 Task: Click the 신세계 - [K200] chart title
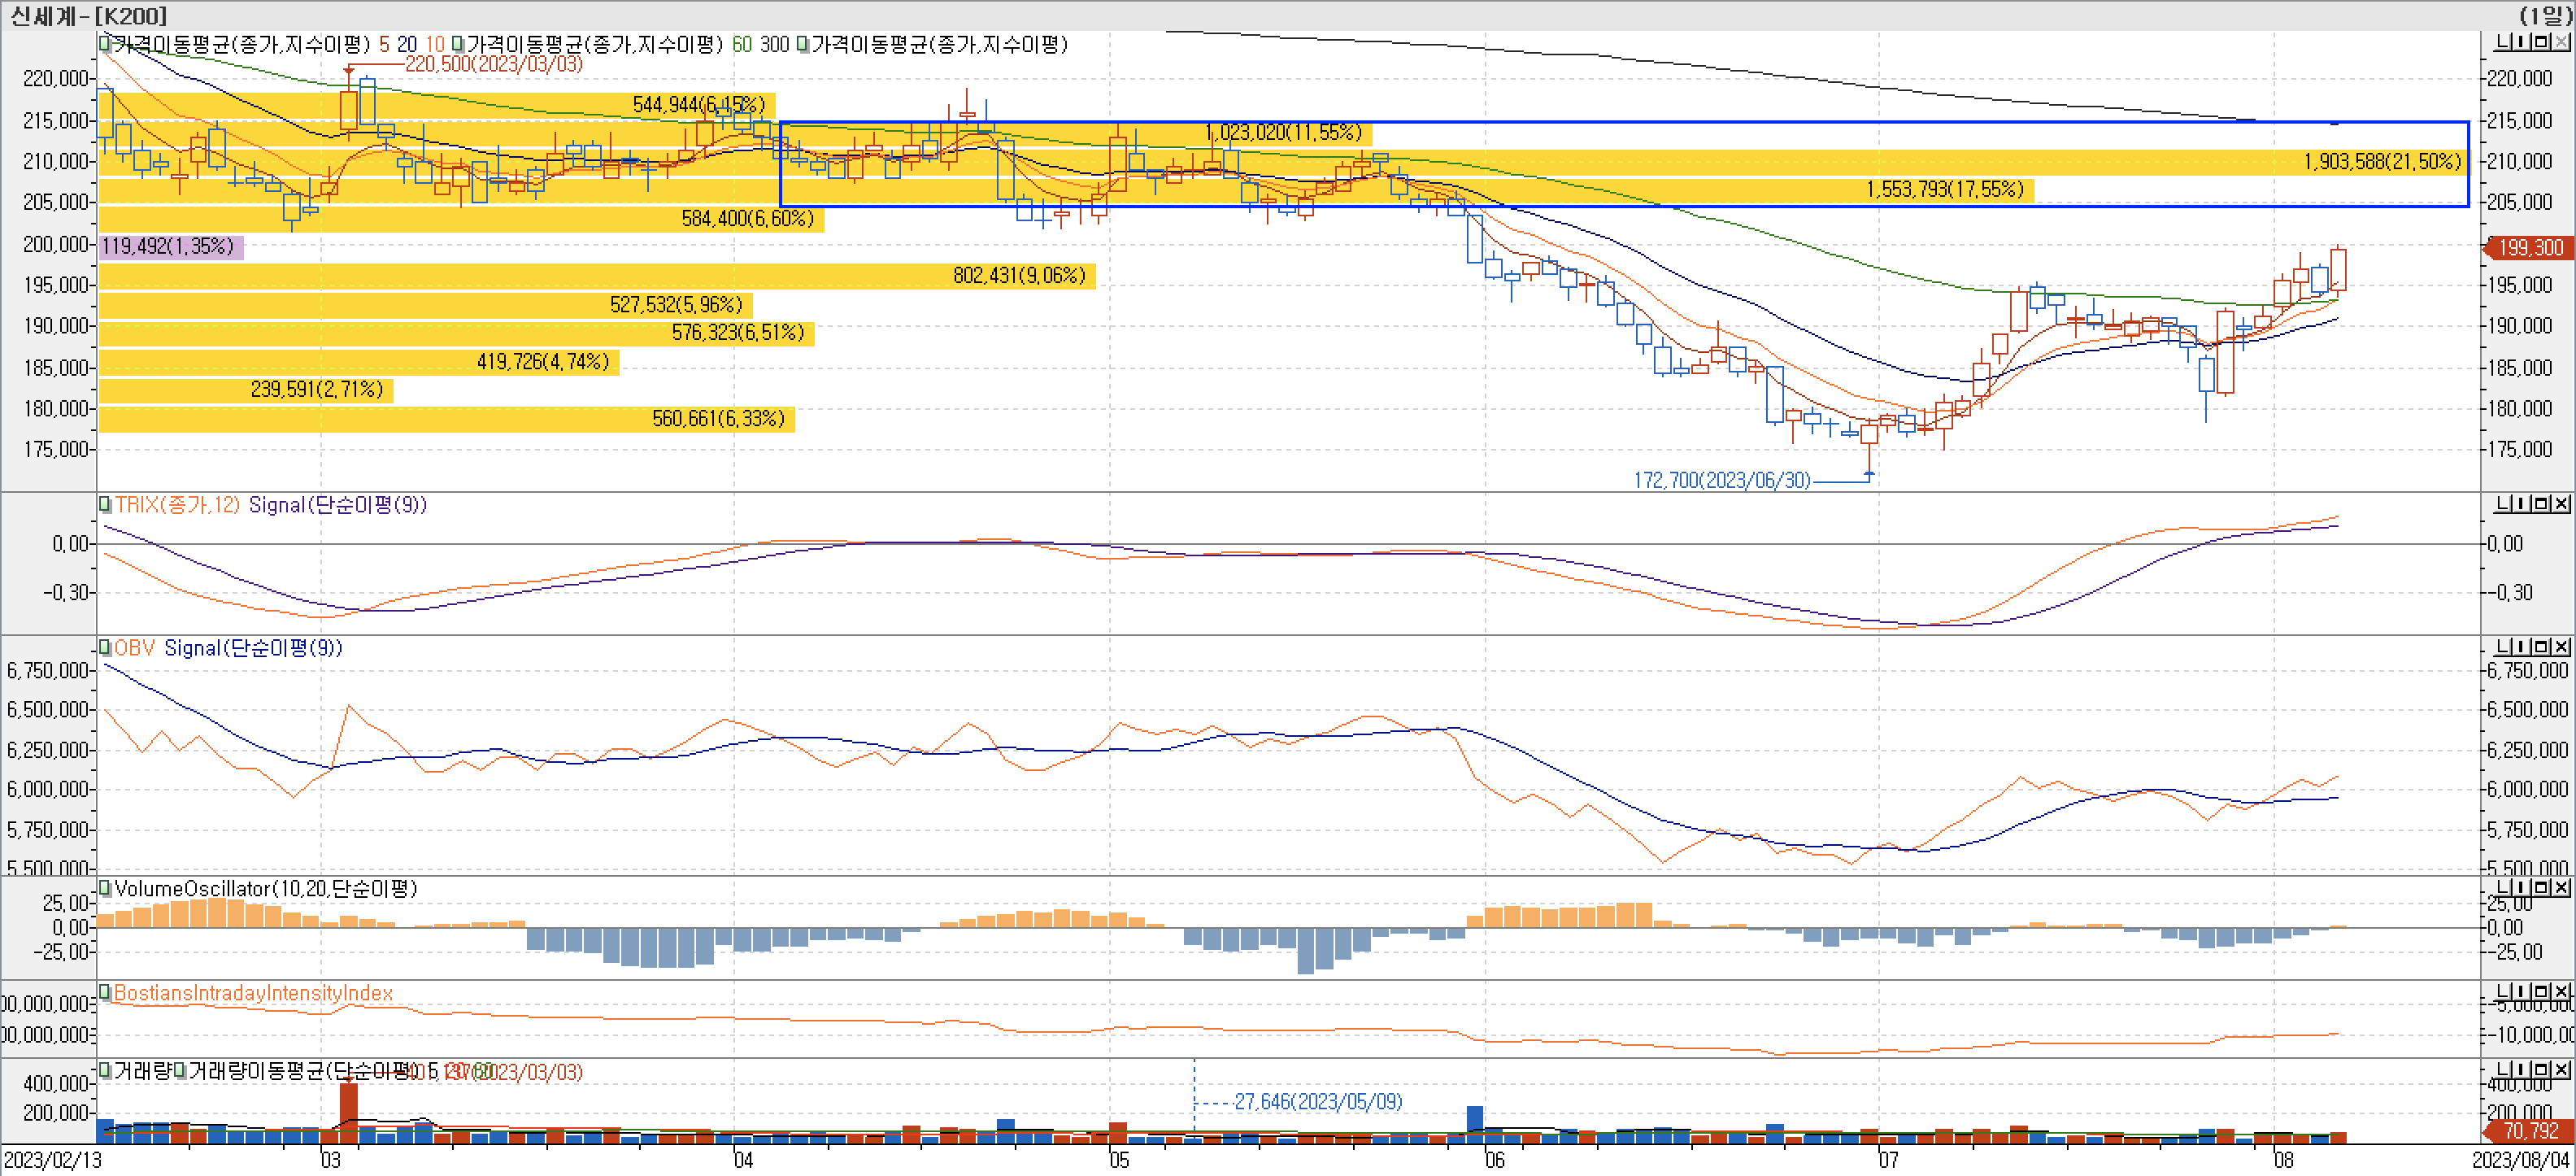click(88, 15)
